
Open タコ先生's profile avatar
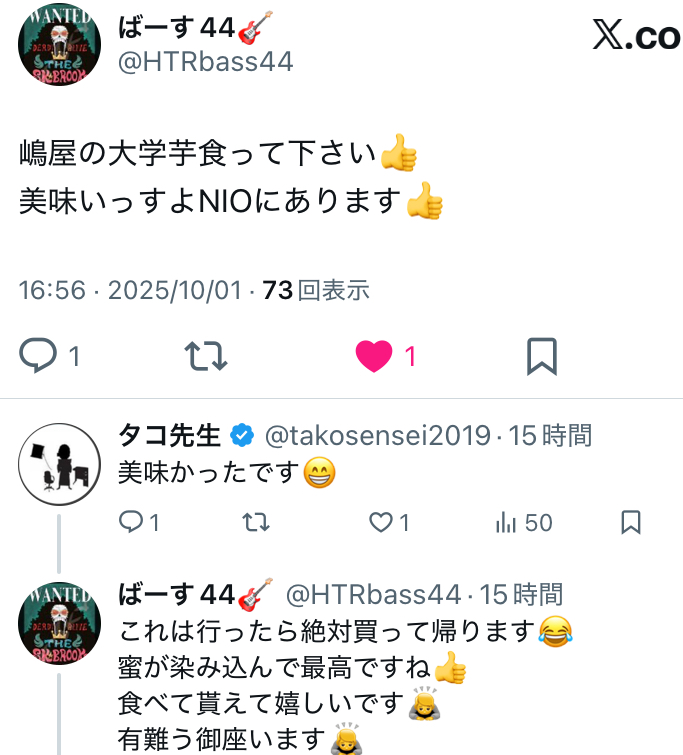coord(59,464)
